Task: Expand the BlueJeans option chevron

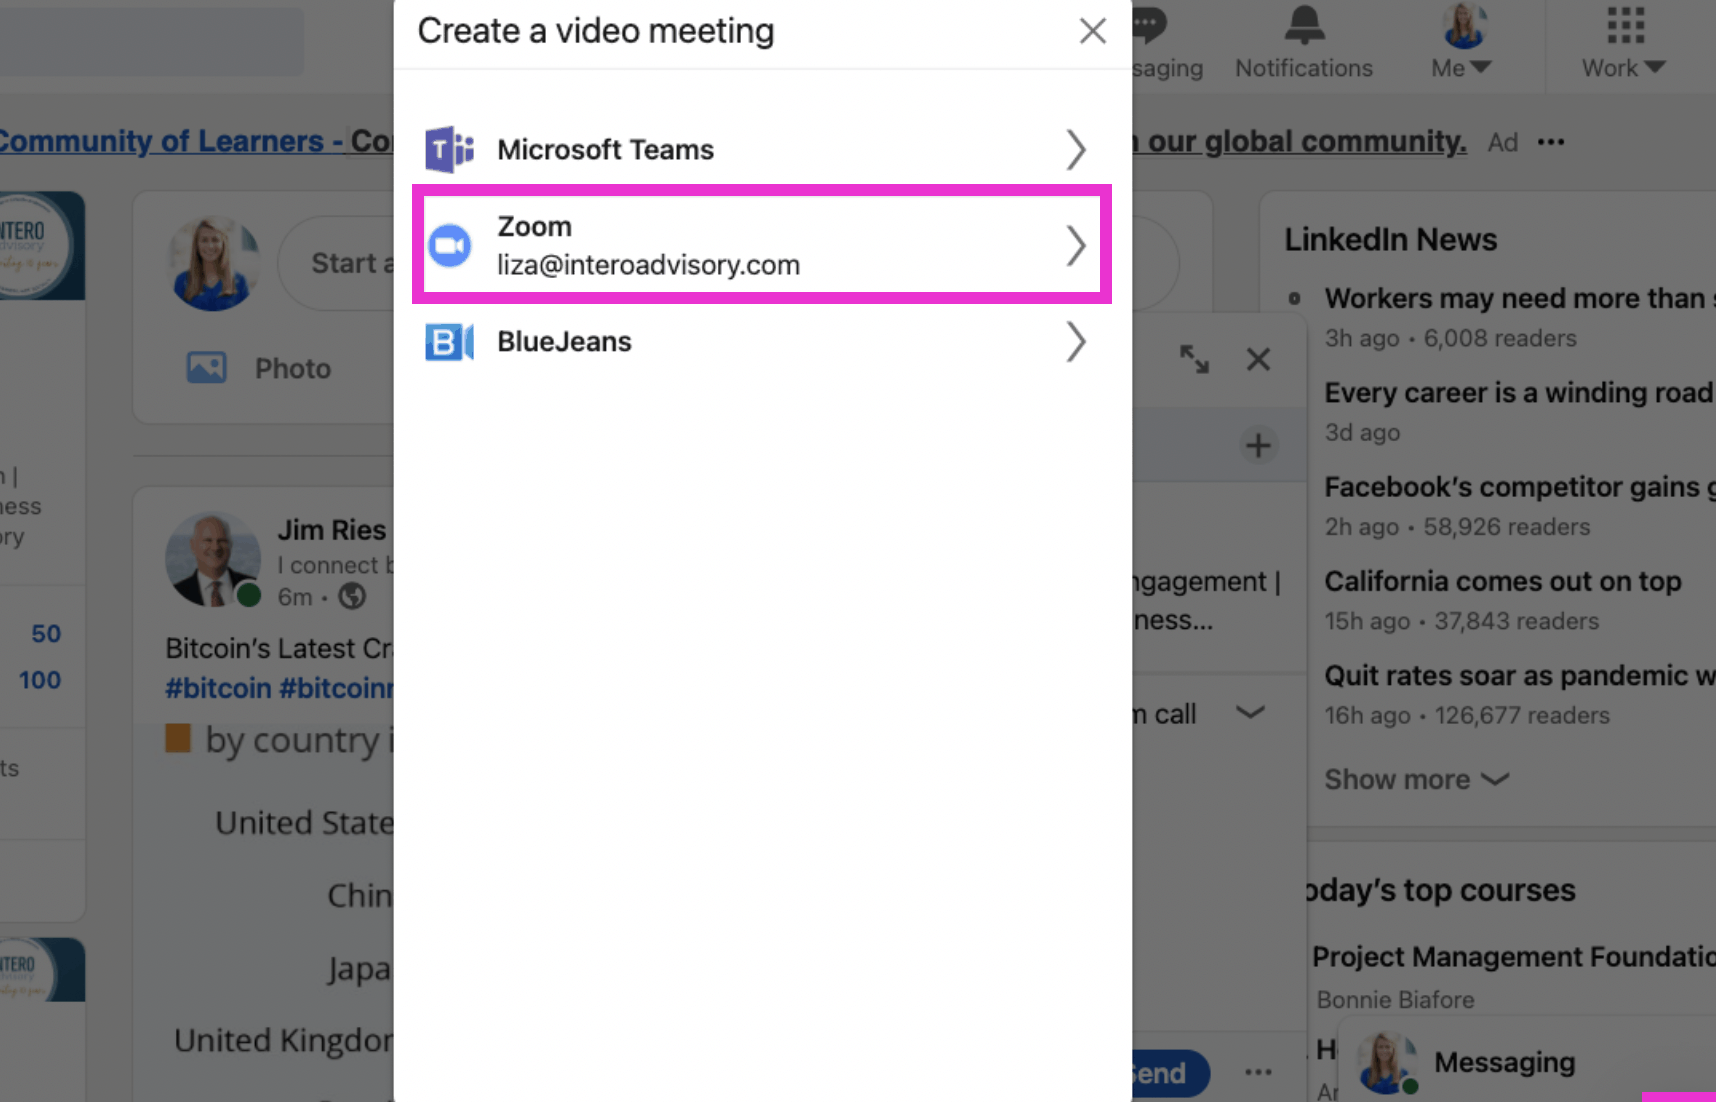Action: click(1075, 342)
